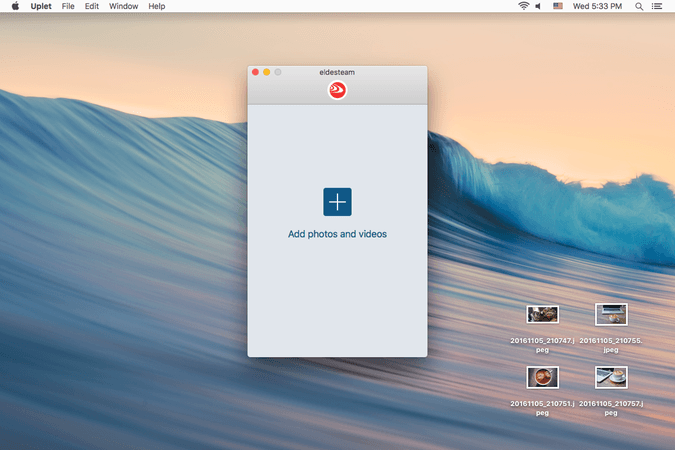Click the 20161105_210747.jpeg file name label
The height and width of the screenshot is (450, 675).
(x=542, y=345)
